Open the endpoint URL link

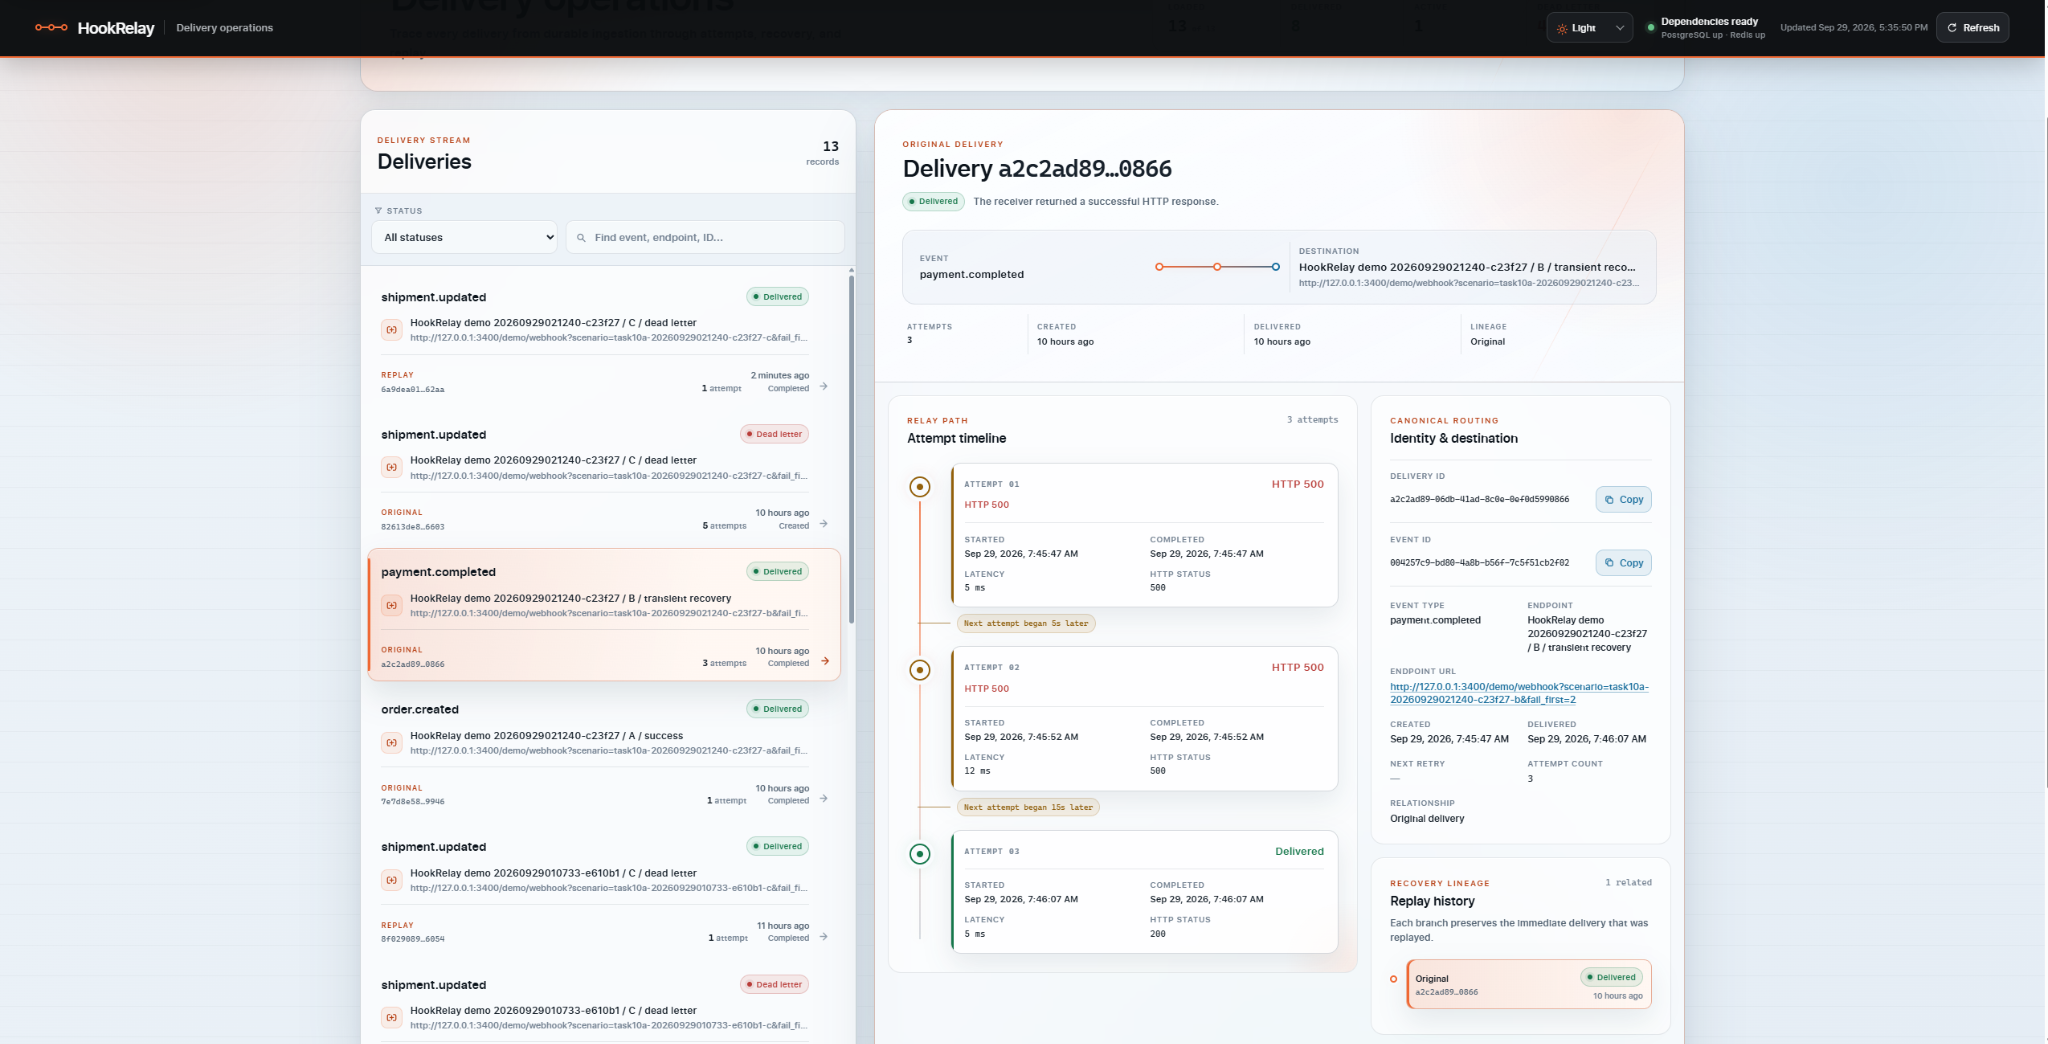pos(1519,693)
